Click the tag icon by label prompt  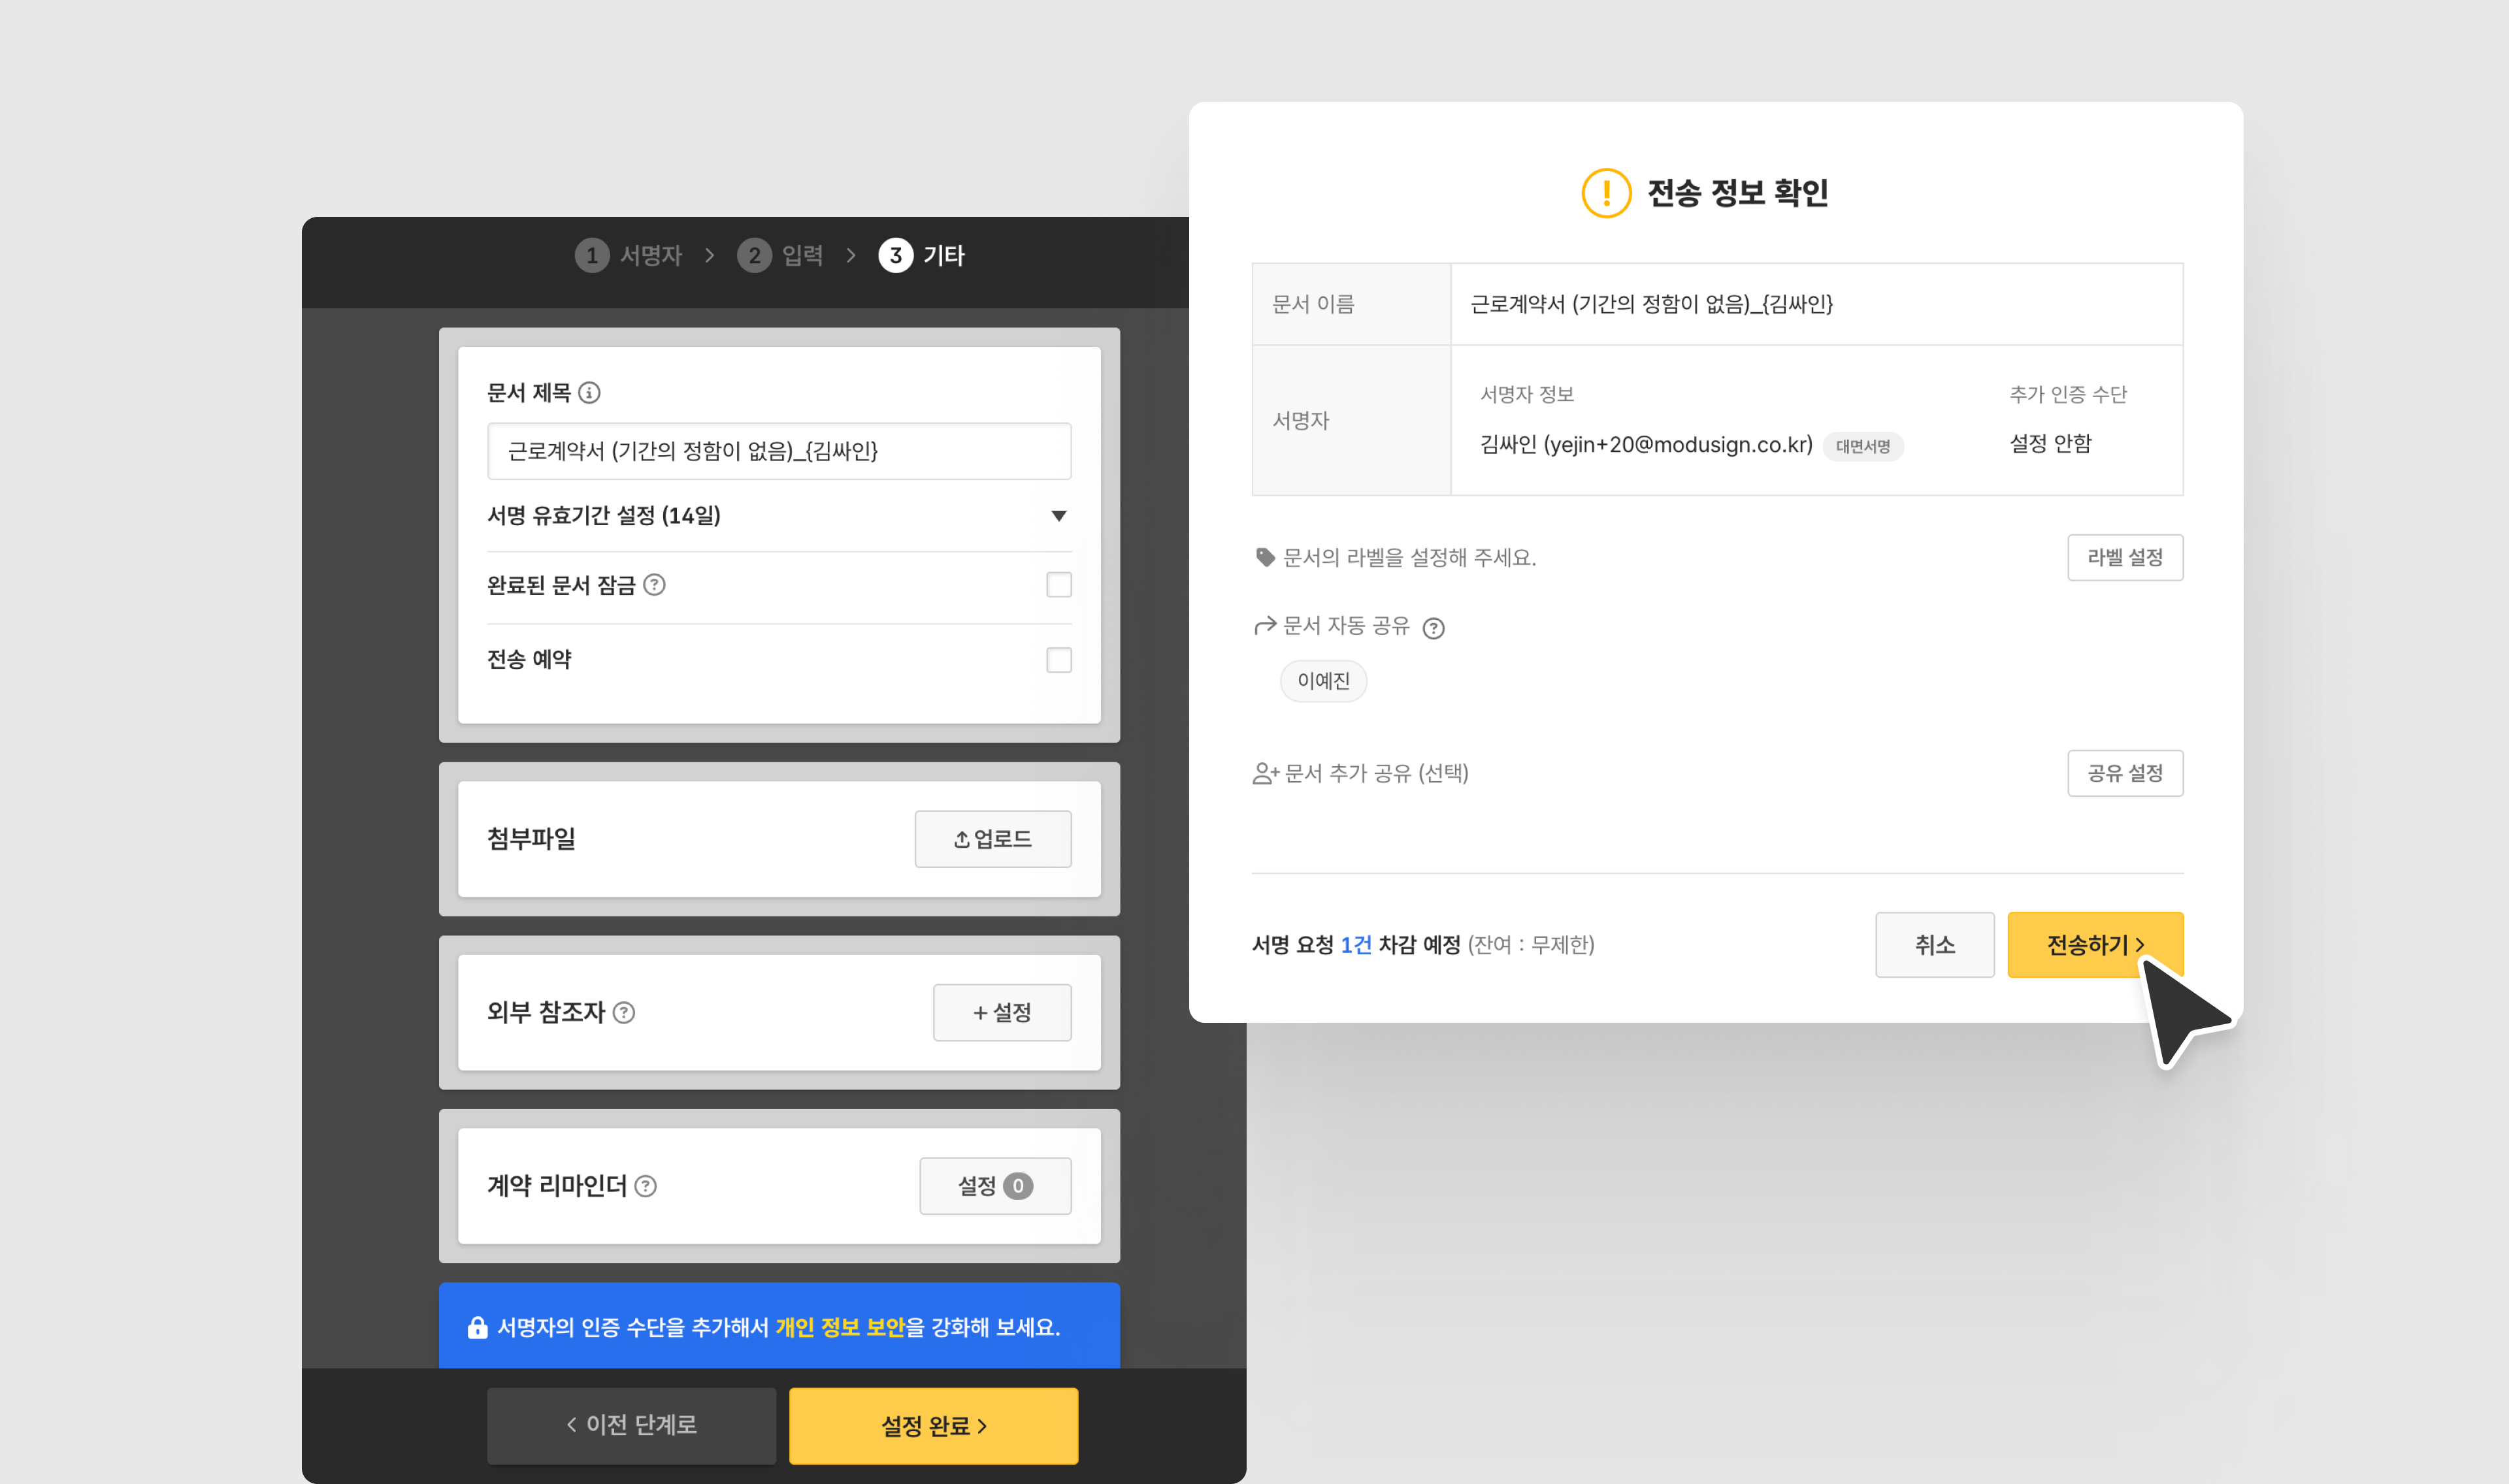(x=1265, y=557)
